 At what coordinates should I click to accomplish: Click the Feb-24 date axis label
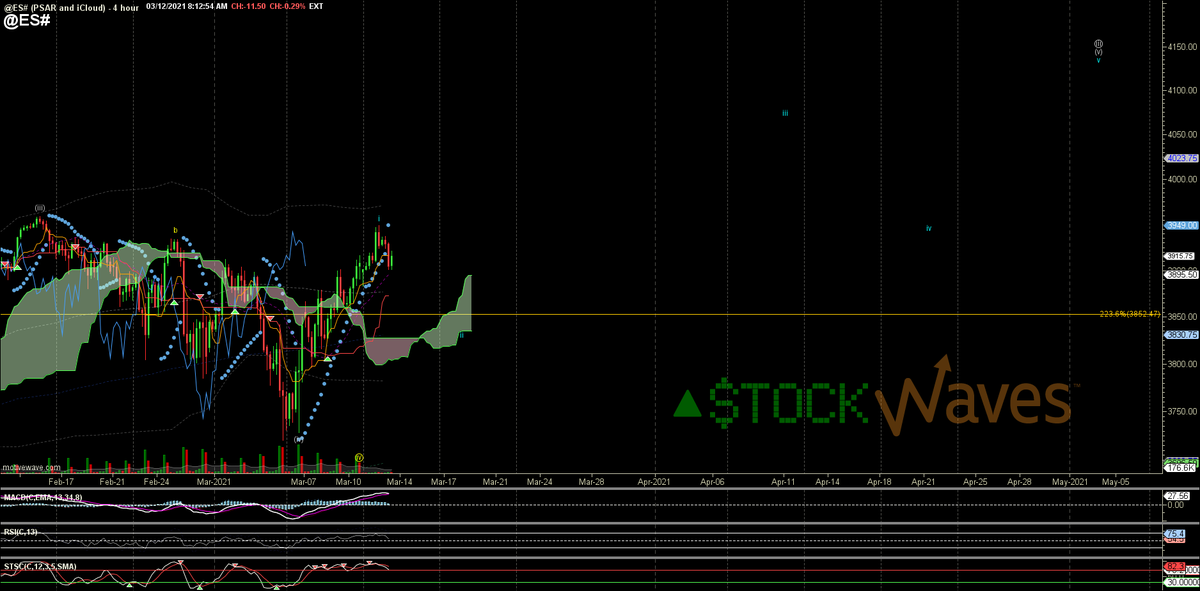coord(157,481)
